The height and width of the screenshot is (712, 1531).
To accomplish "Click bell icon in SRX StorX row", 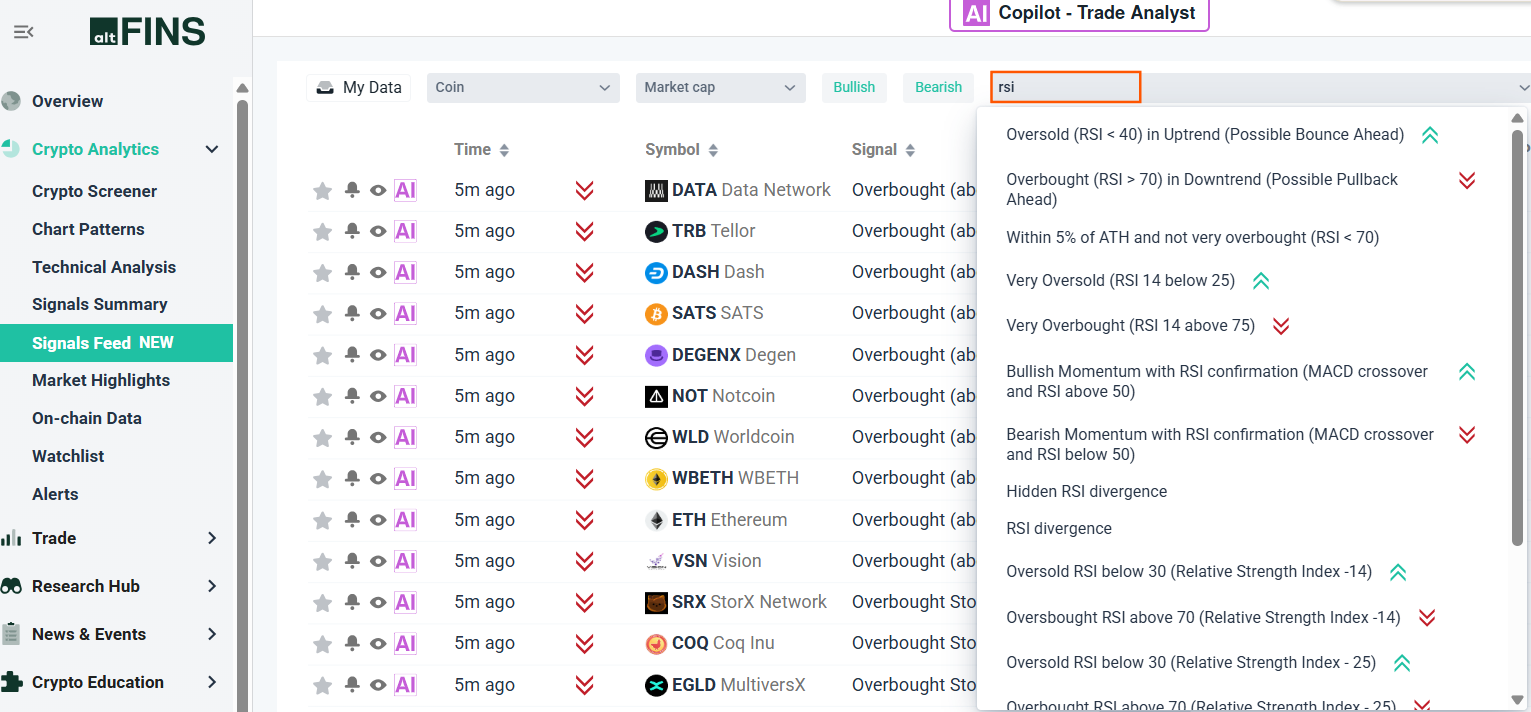I will (352, 602).
